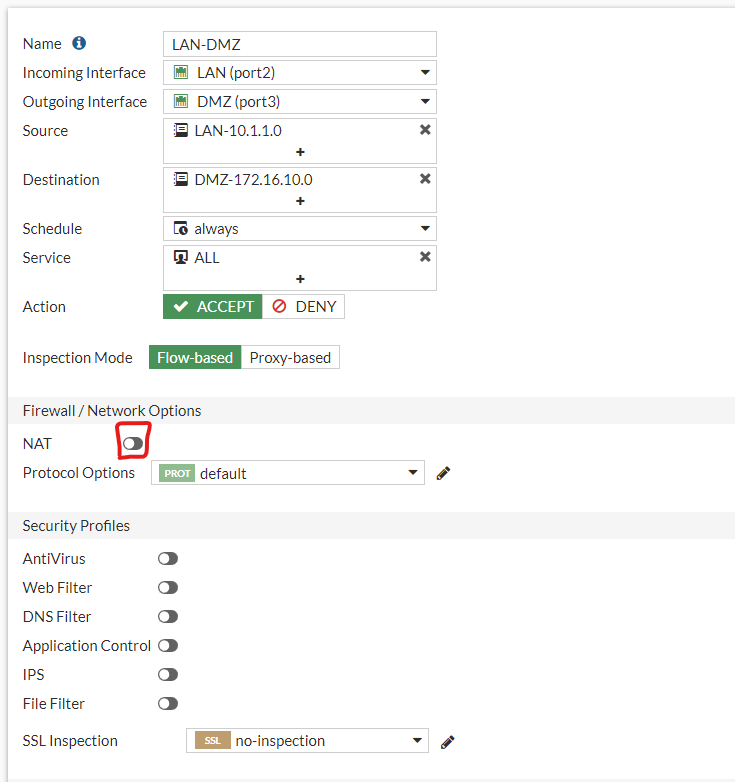Enable the DNS Filter toggle
This screenshot has width=735, height=782.
click(168, 616)
